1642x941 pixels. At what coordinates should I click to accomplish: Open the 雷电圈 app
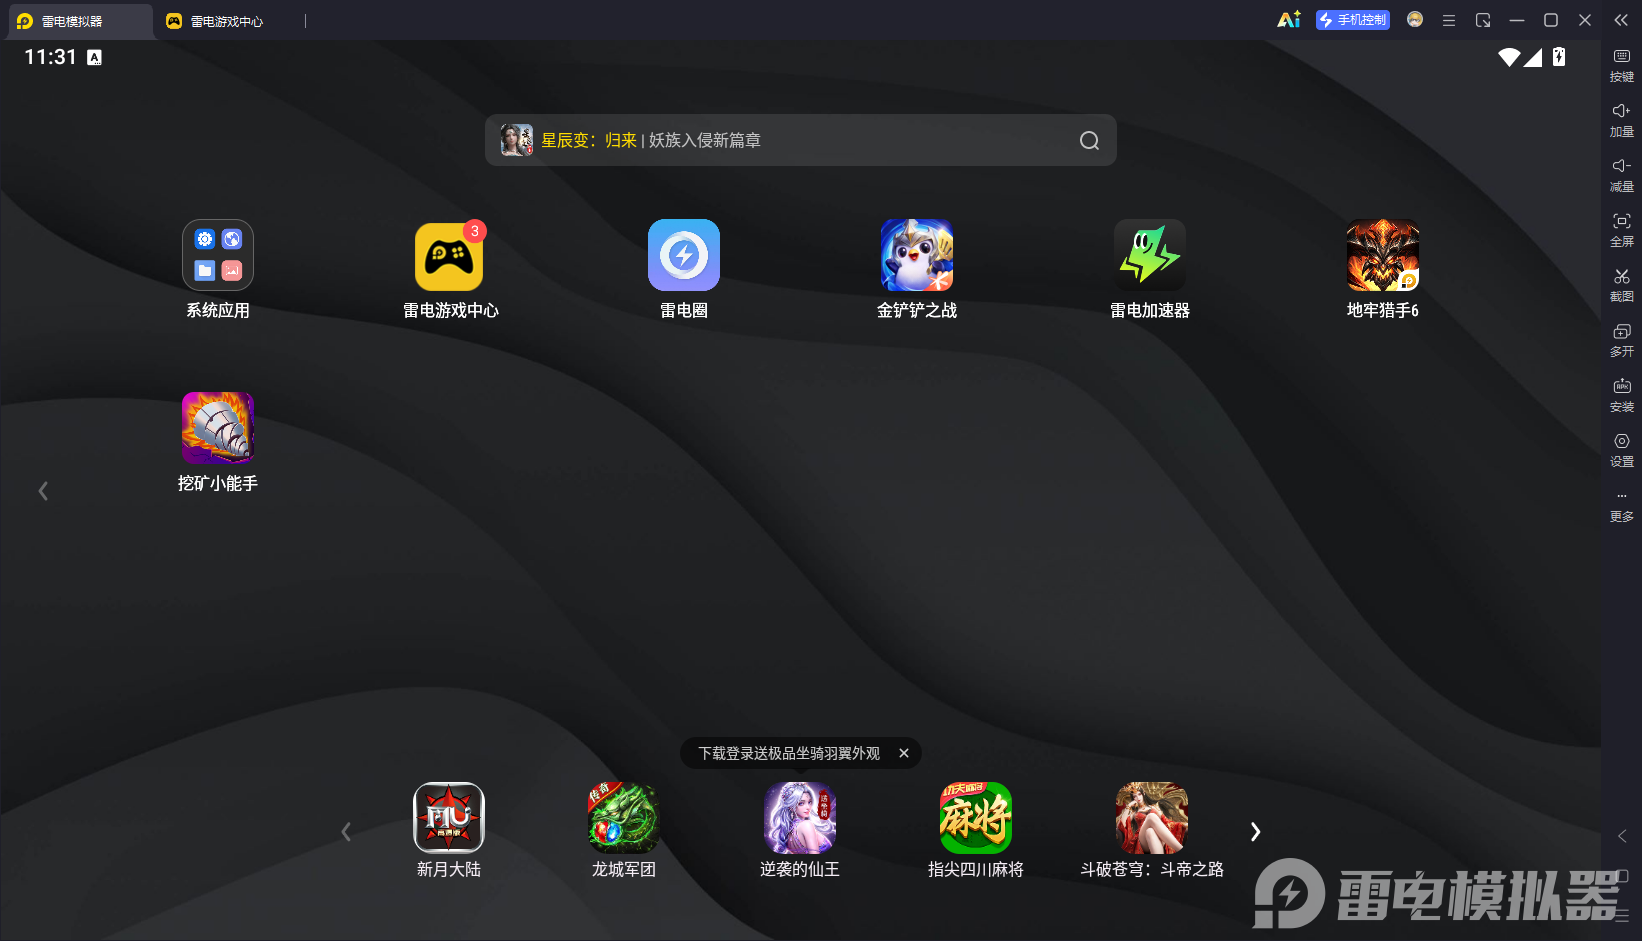tap(684, 255)
